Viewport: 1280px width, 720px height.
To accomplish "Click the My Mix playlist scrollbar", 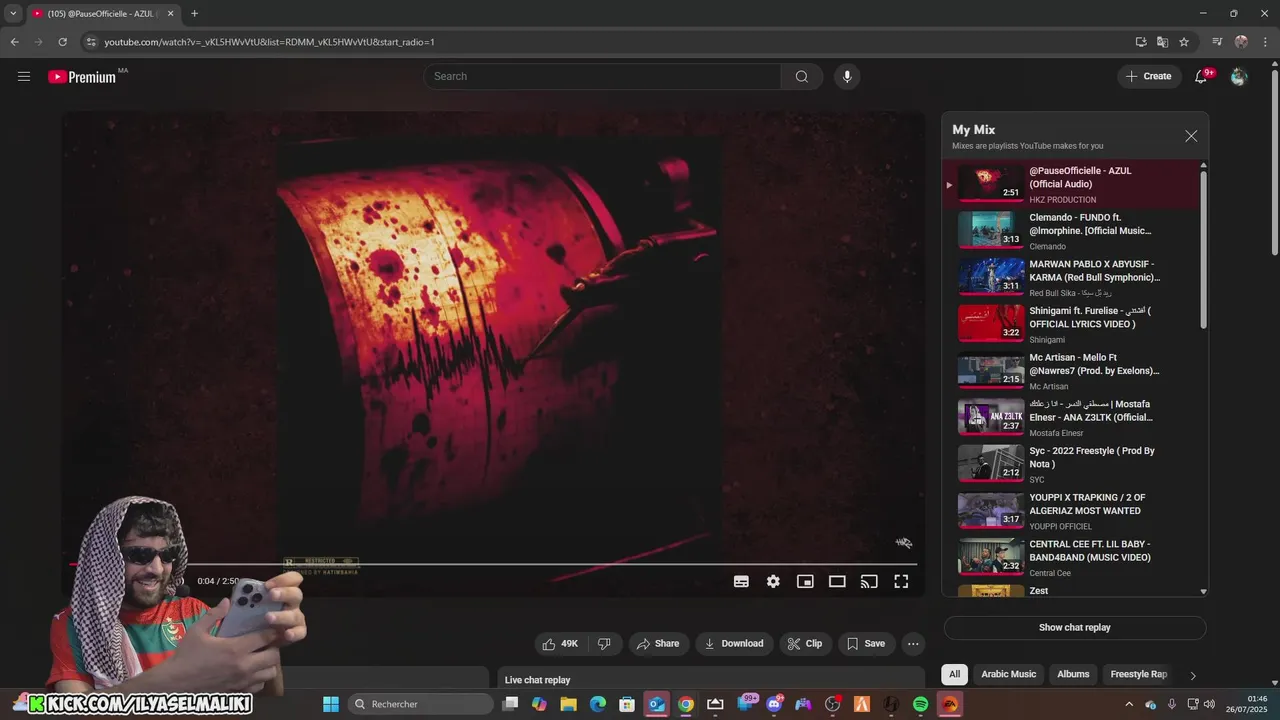I will pyautogui.click(x=1203, y=250).
